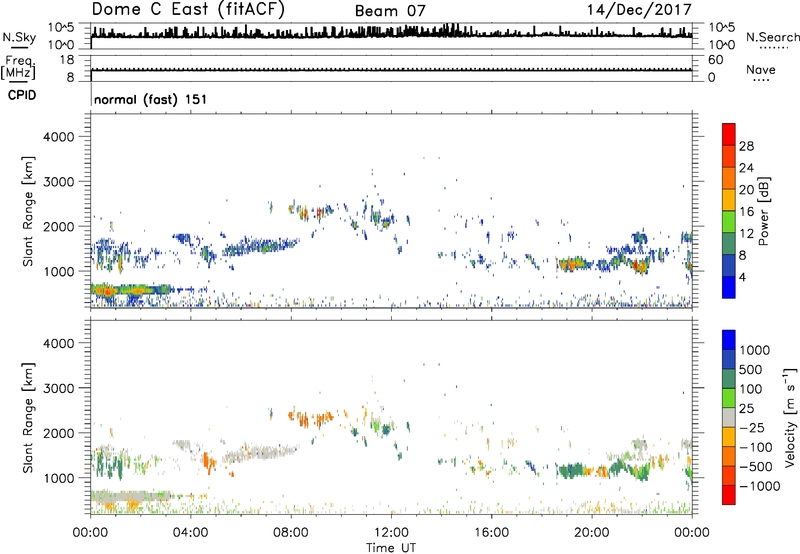This screenshot has width=800, height=554.
Task: Click the '500' velocity color bar label
Action: 751,370
